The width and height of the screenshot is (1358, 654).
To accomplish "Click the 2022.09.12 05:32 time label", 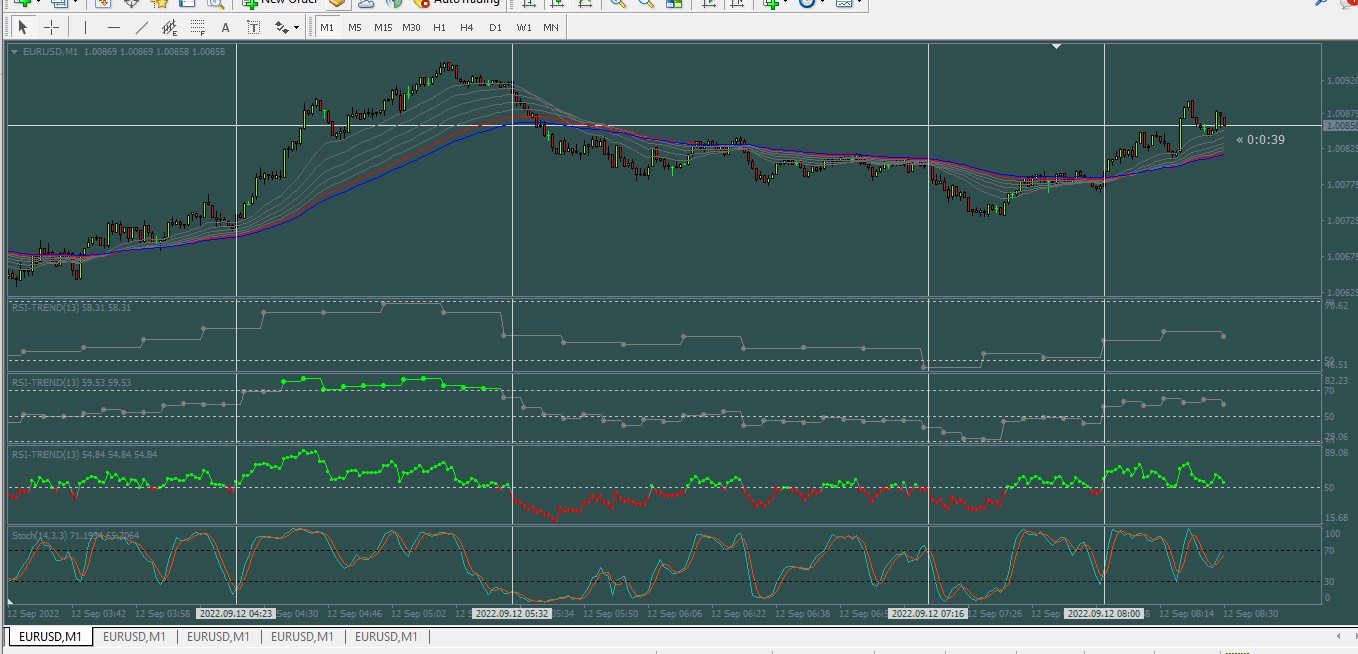I will tap(512, 613).
